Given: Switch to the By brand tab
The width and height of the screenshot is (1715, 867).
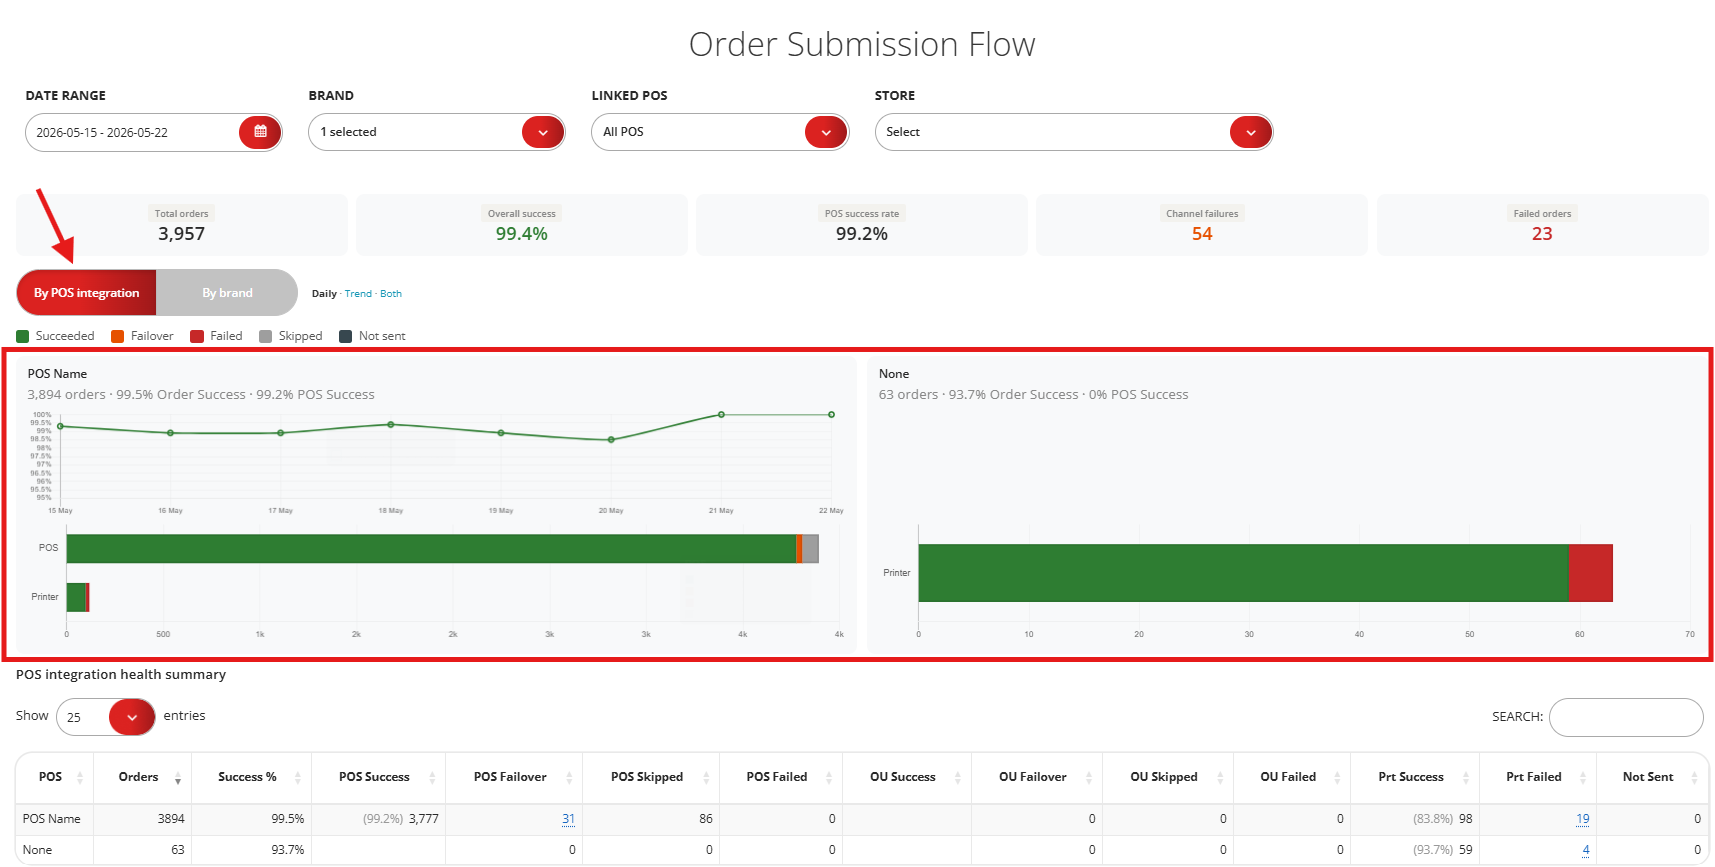Looking at the screenshot, I should pos(227,293).
